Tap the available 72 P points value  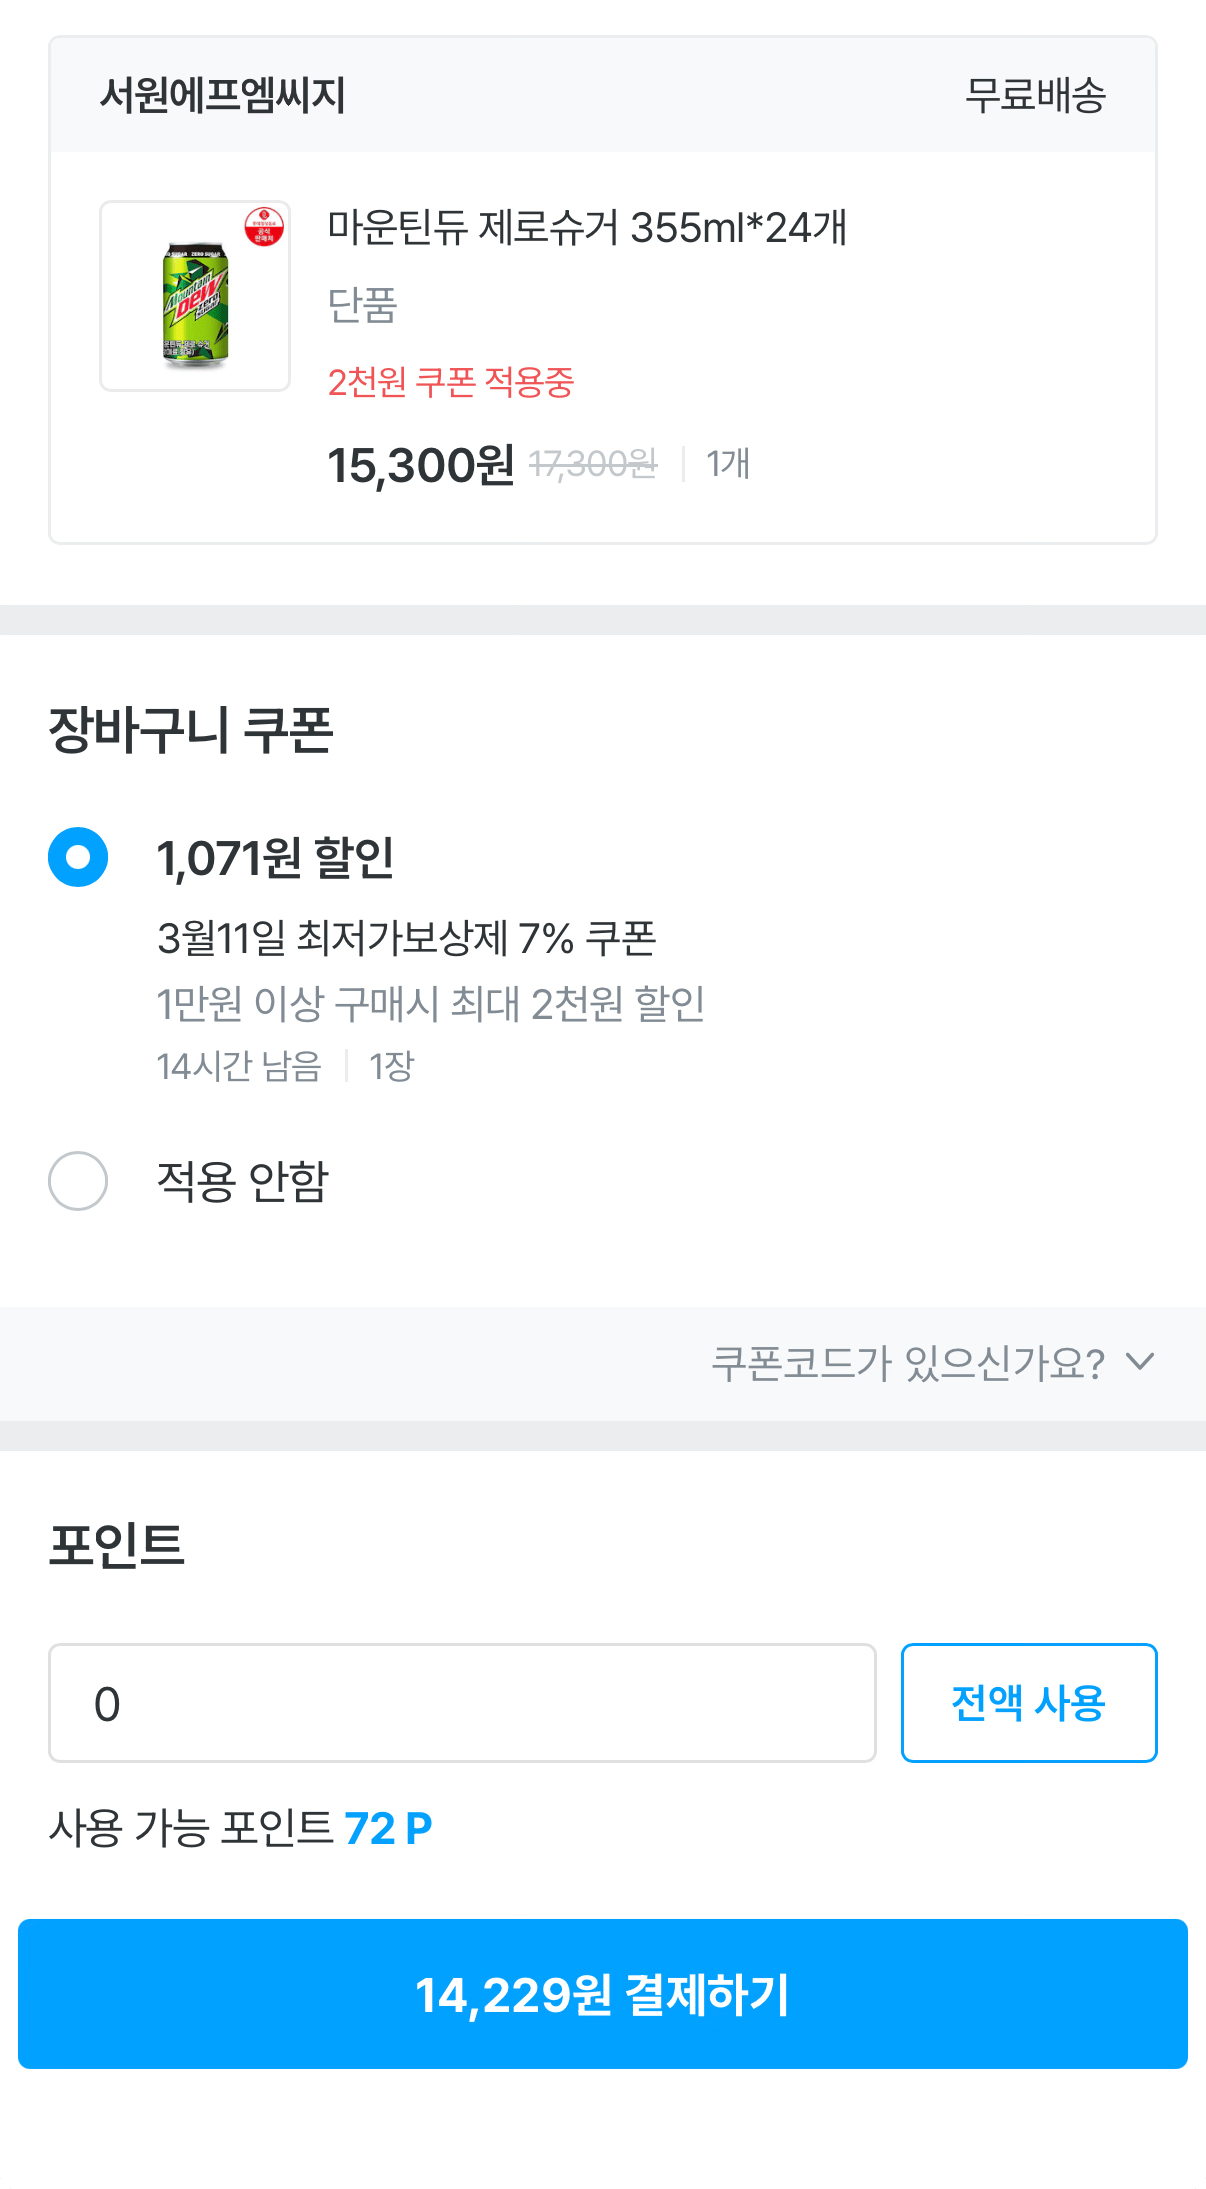pos(388,1829)
